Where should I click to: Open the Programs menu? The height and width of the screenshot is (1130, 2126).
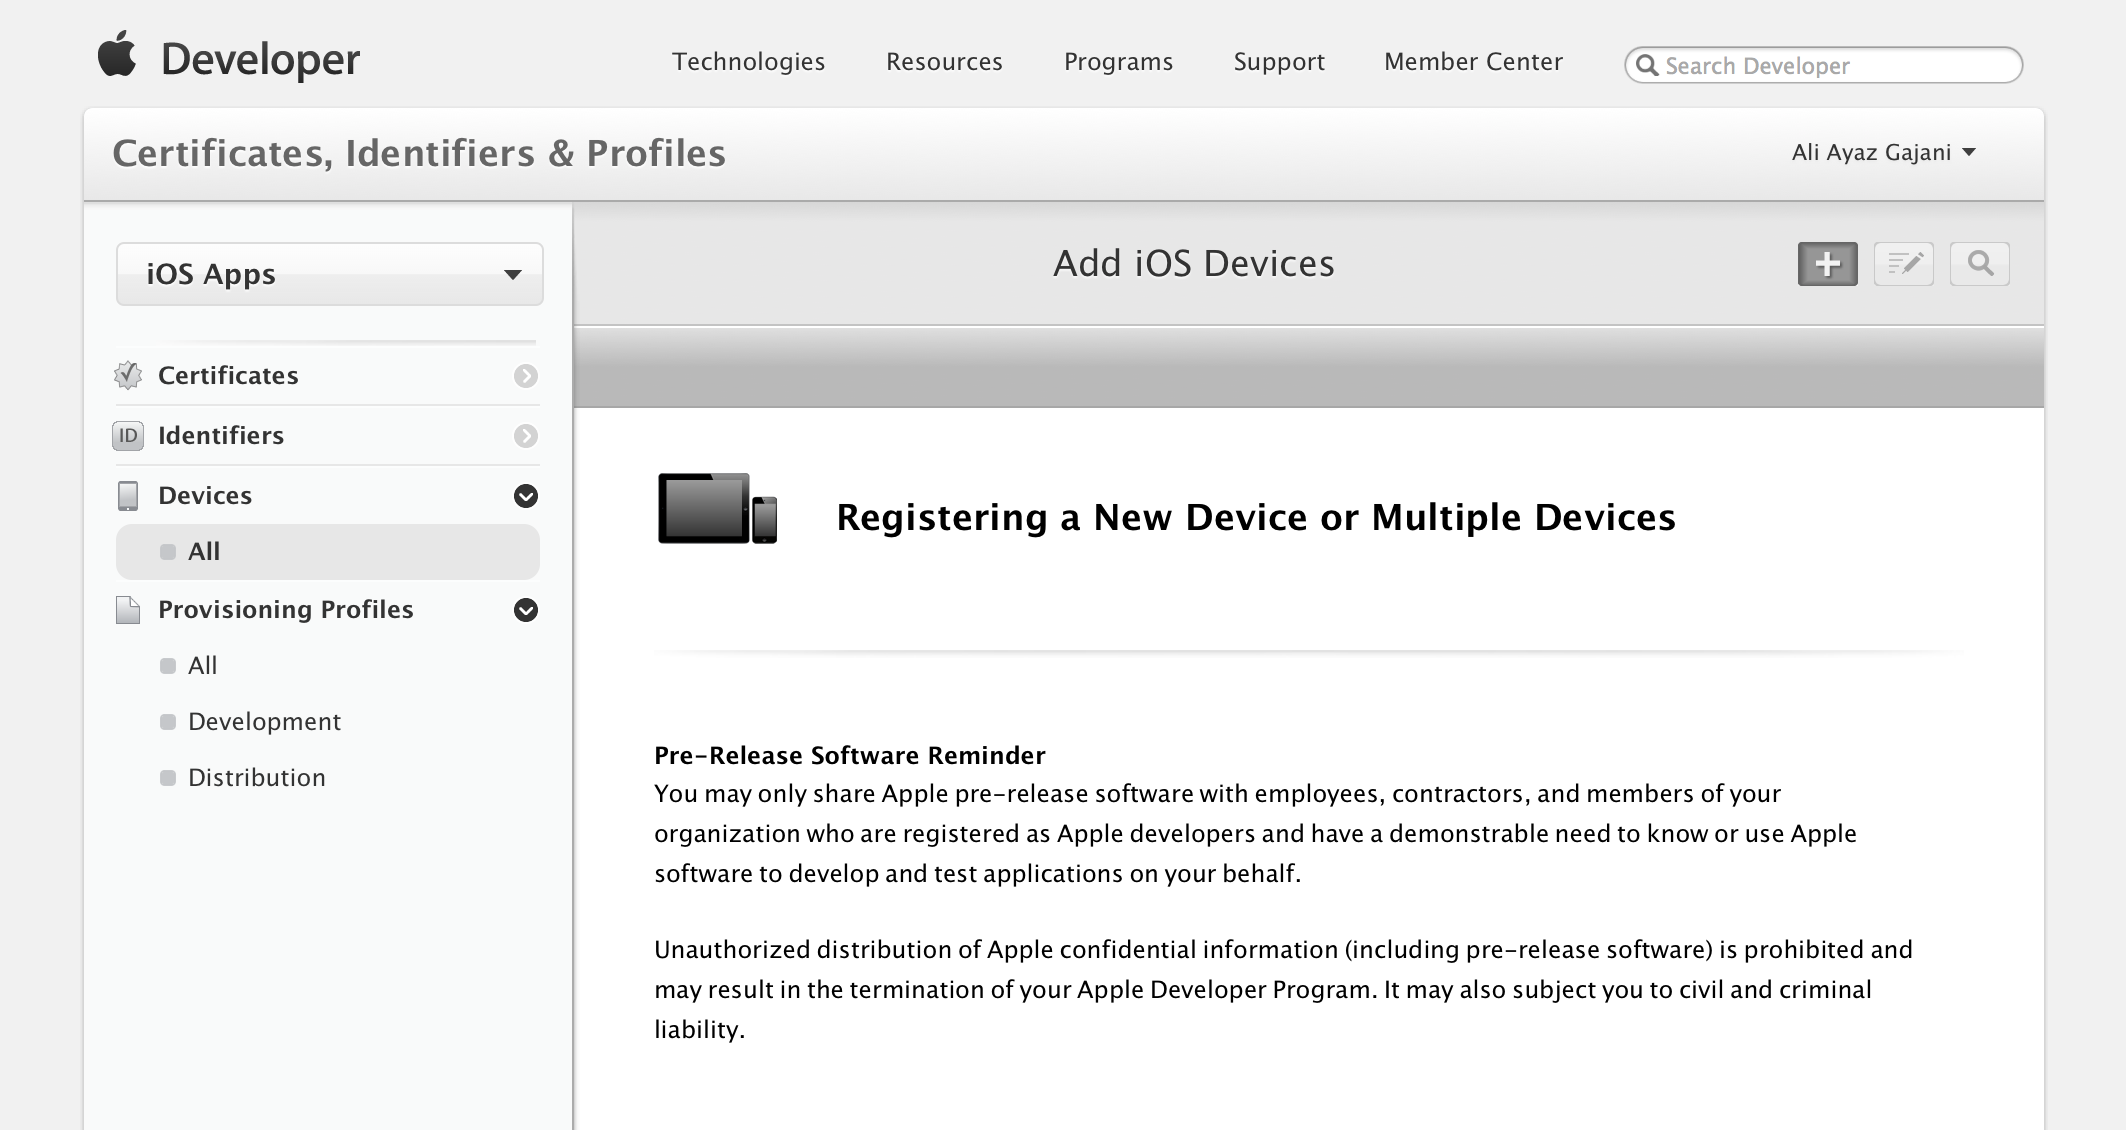(1118, 62)
